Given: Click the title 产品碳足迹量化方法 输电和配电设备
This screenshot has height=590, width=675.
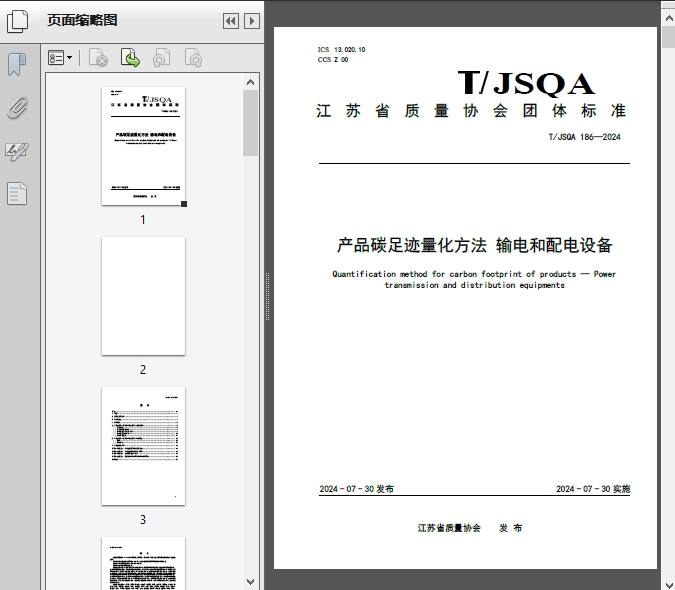Looking at the screenshot, I should pos(474,245).
